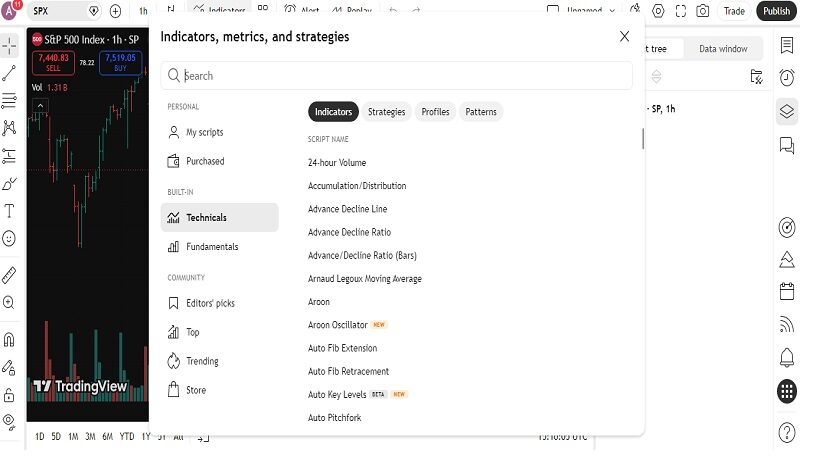Add the 24-hour Volume indicator
Screen dimensions: 822x462
click(x=337, y=163)
